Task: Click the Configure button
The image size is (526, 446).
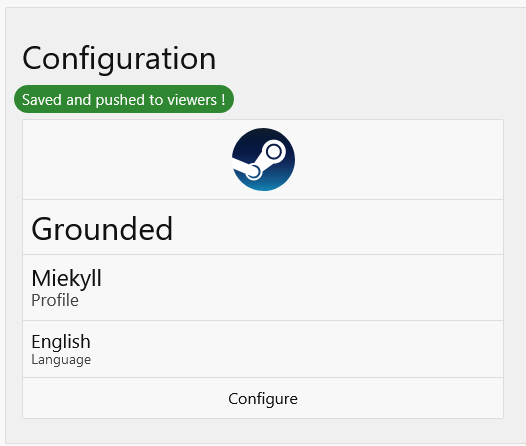Action: tap(263, 398)
